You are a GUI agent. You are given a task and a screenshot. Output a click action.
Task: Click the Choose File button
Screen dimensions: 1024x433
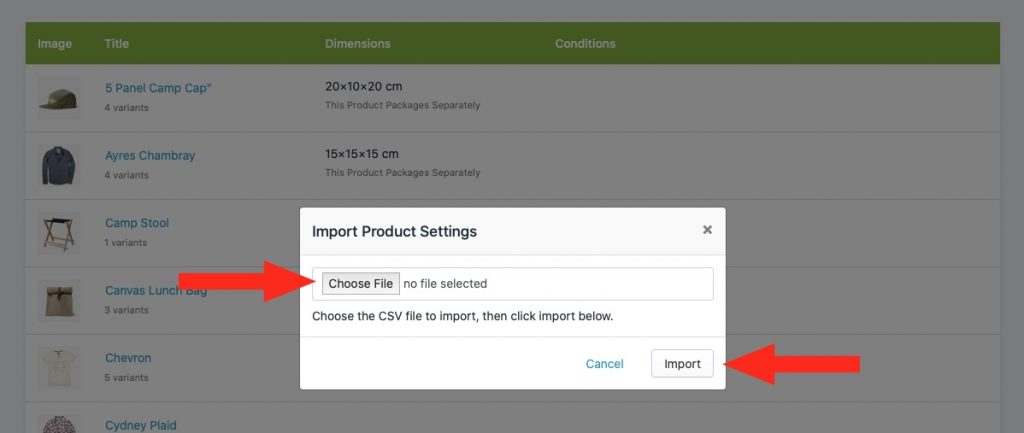point(360,283)
